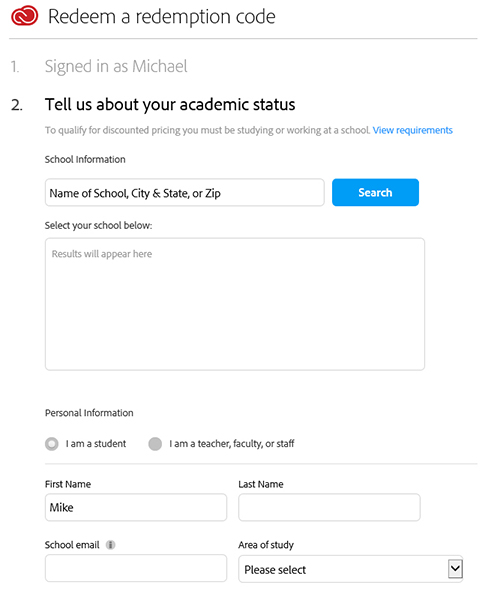Click the School email input field
Screen dimensions: 485x591
pyautogui.click(x=136, y=568)
